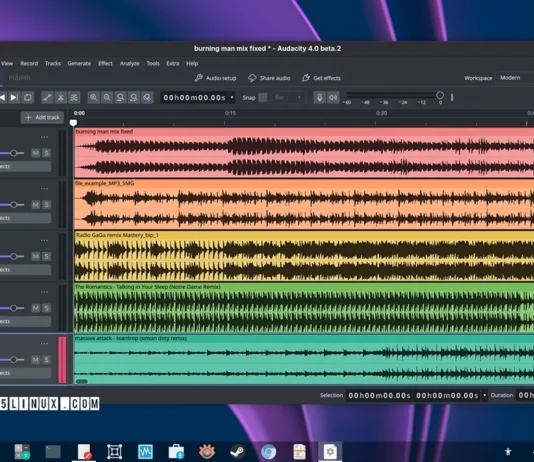
Task: Click the accessibility icon in the system tray
Action: 508,452
